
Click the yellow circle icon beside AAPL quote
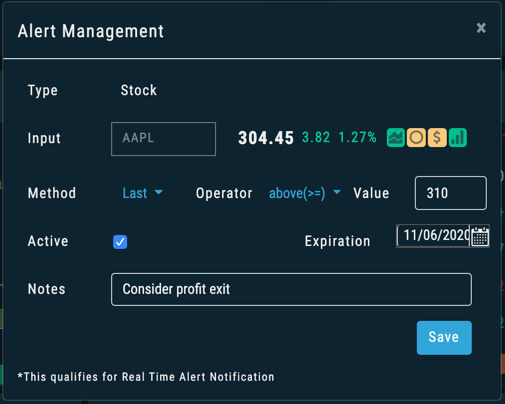(416, 138)
